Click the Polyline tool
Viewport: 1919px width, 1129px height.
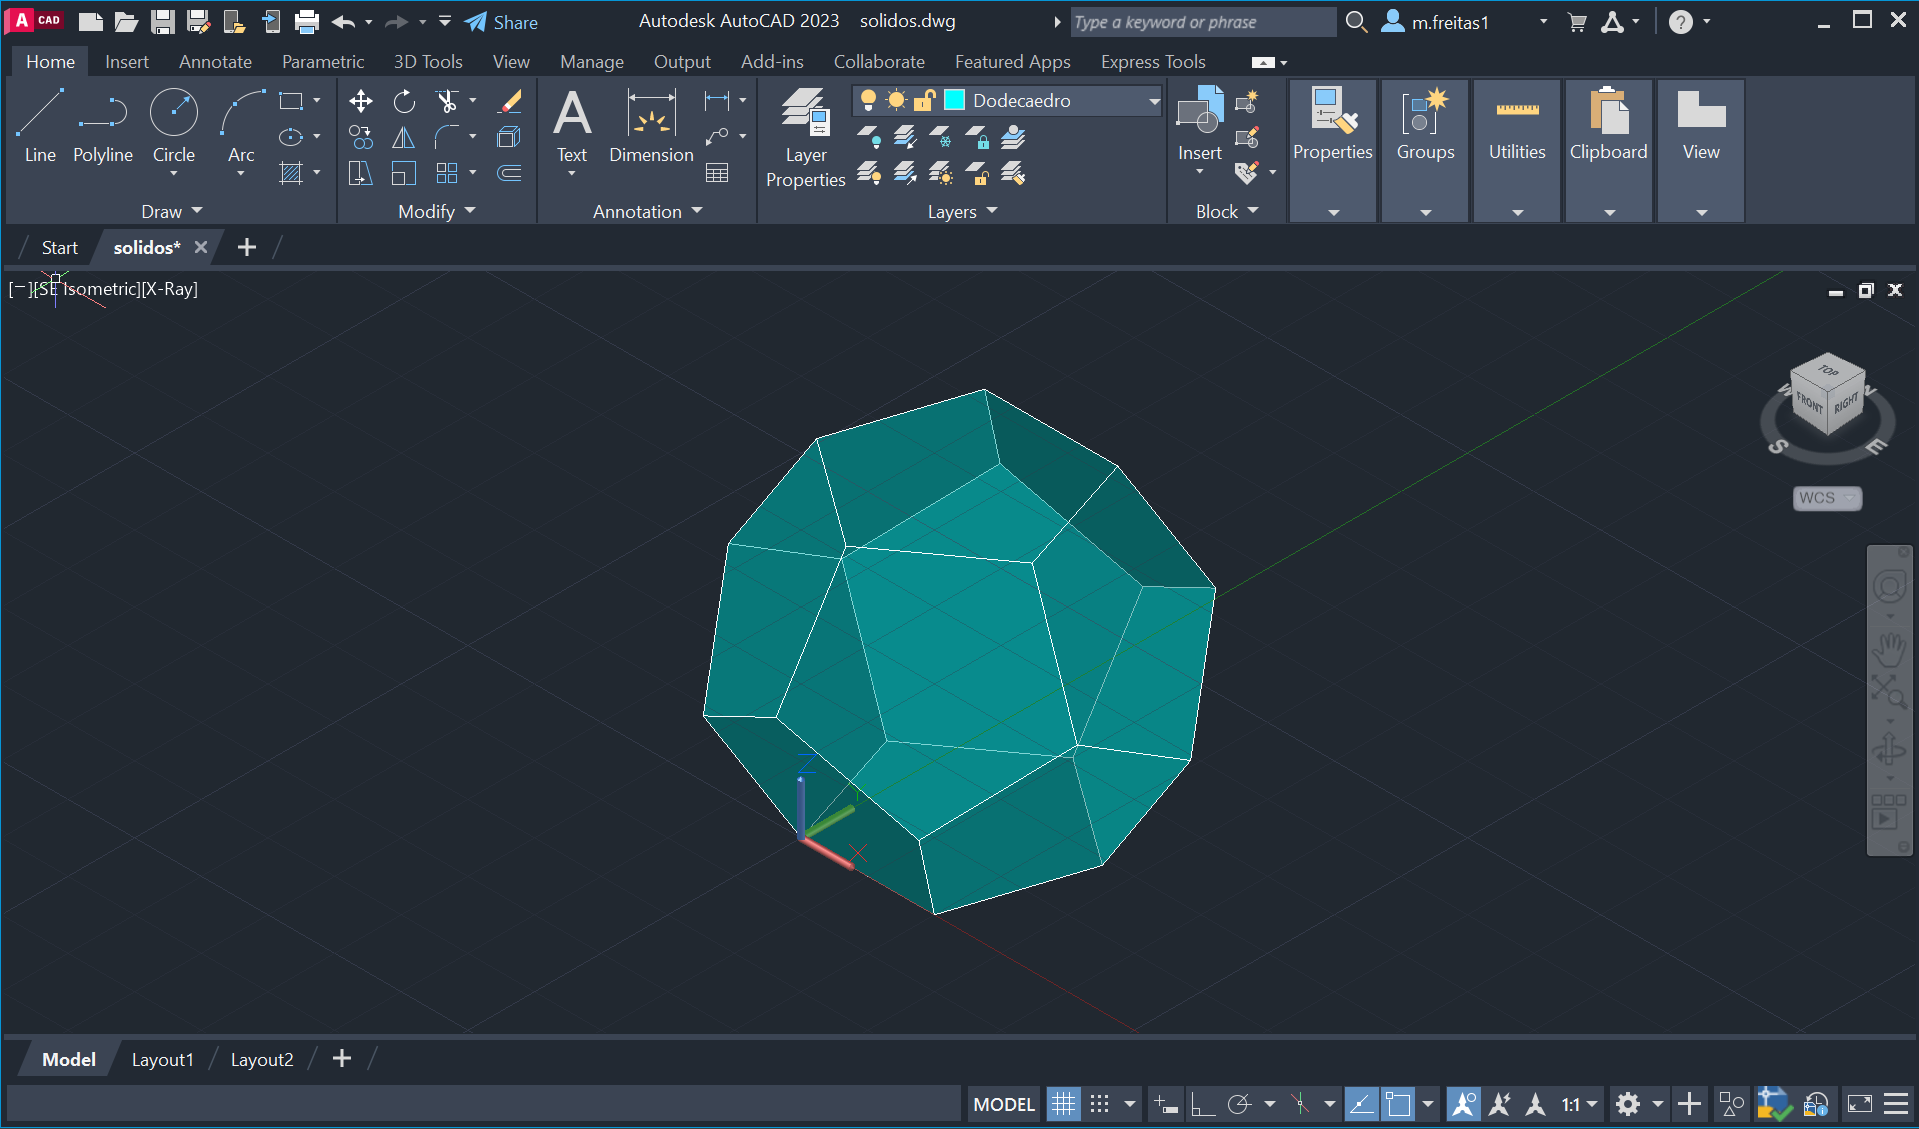point(103,125)
